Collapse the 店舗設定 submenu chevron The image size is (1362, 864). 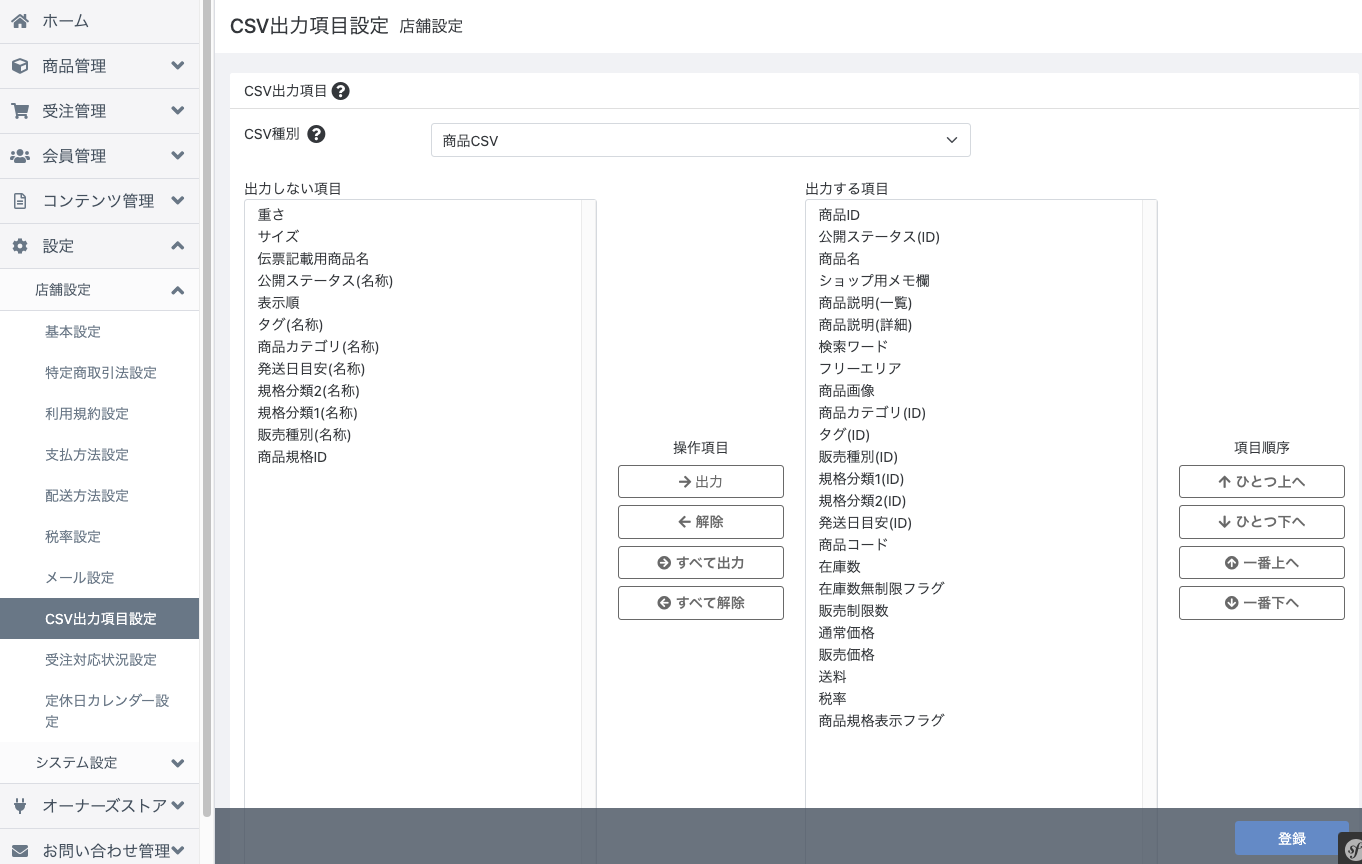point(178,290)
